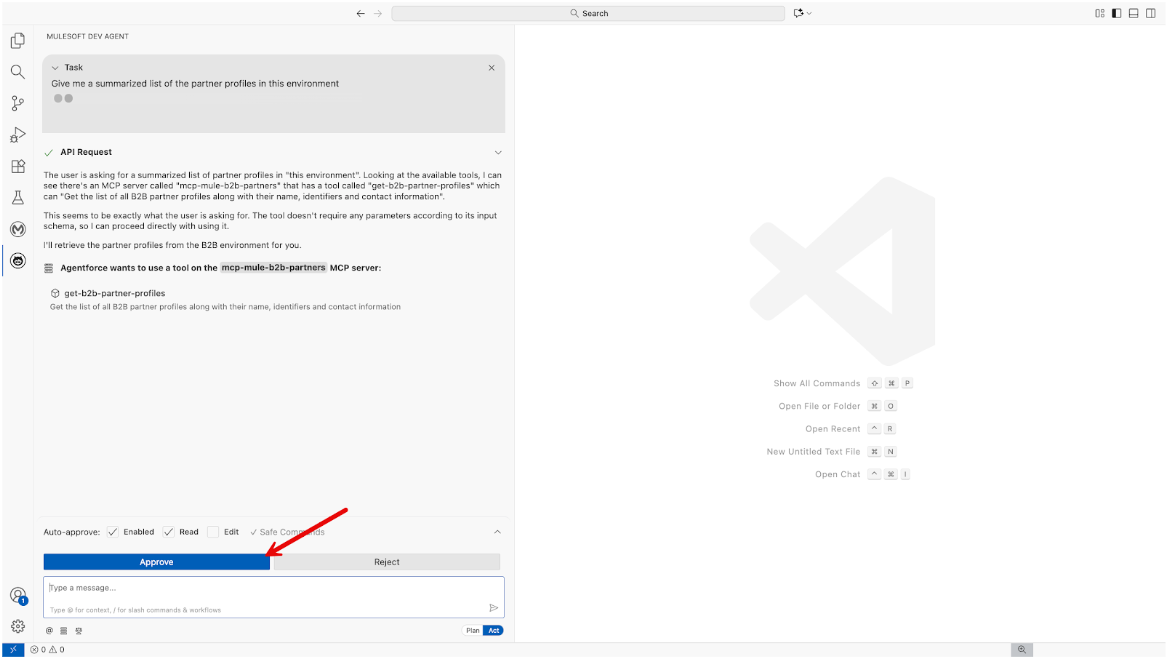Open Source Control view
The image size is (1171, 659).
tap(17, 103)
